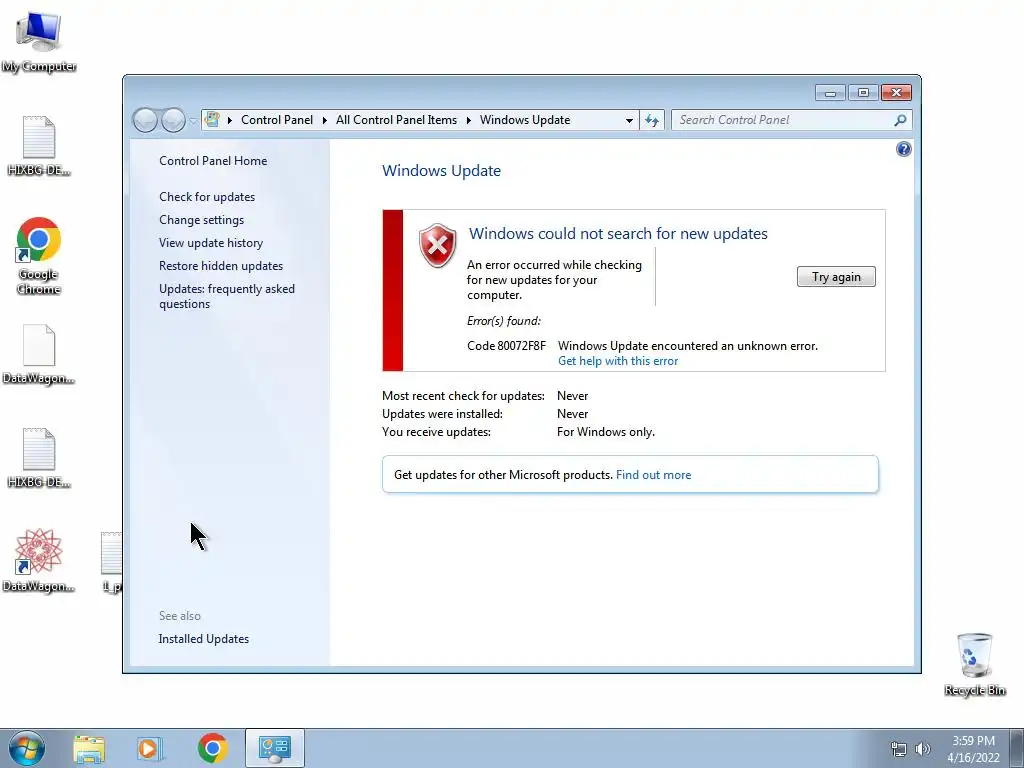Click the Try again button
Screen dimensions: 1024x768
coord(836,277)
